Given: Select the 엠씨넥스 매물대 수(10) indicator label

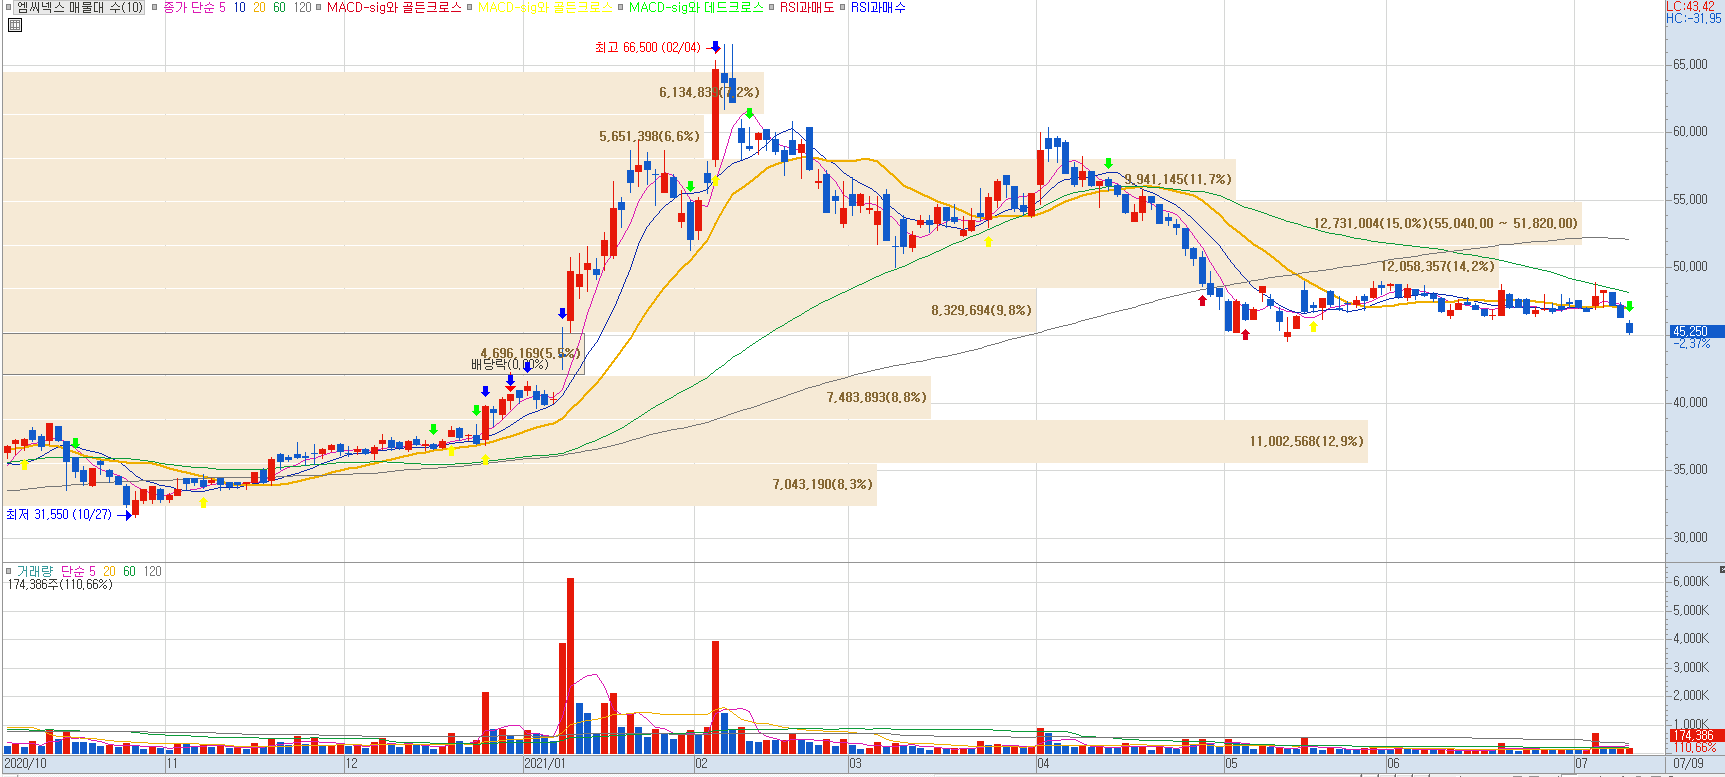Looking at the screenshot, I should coord(80,8).
